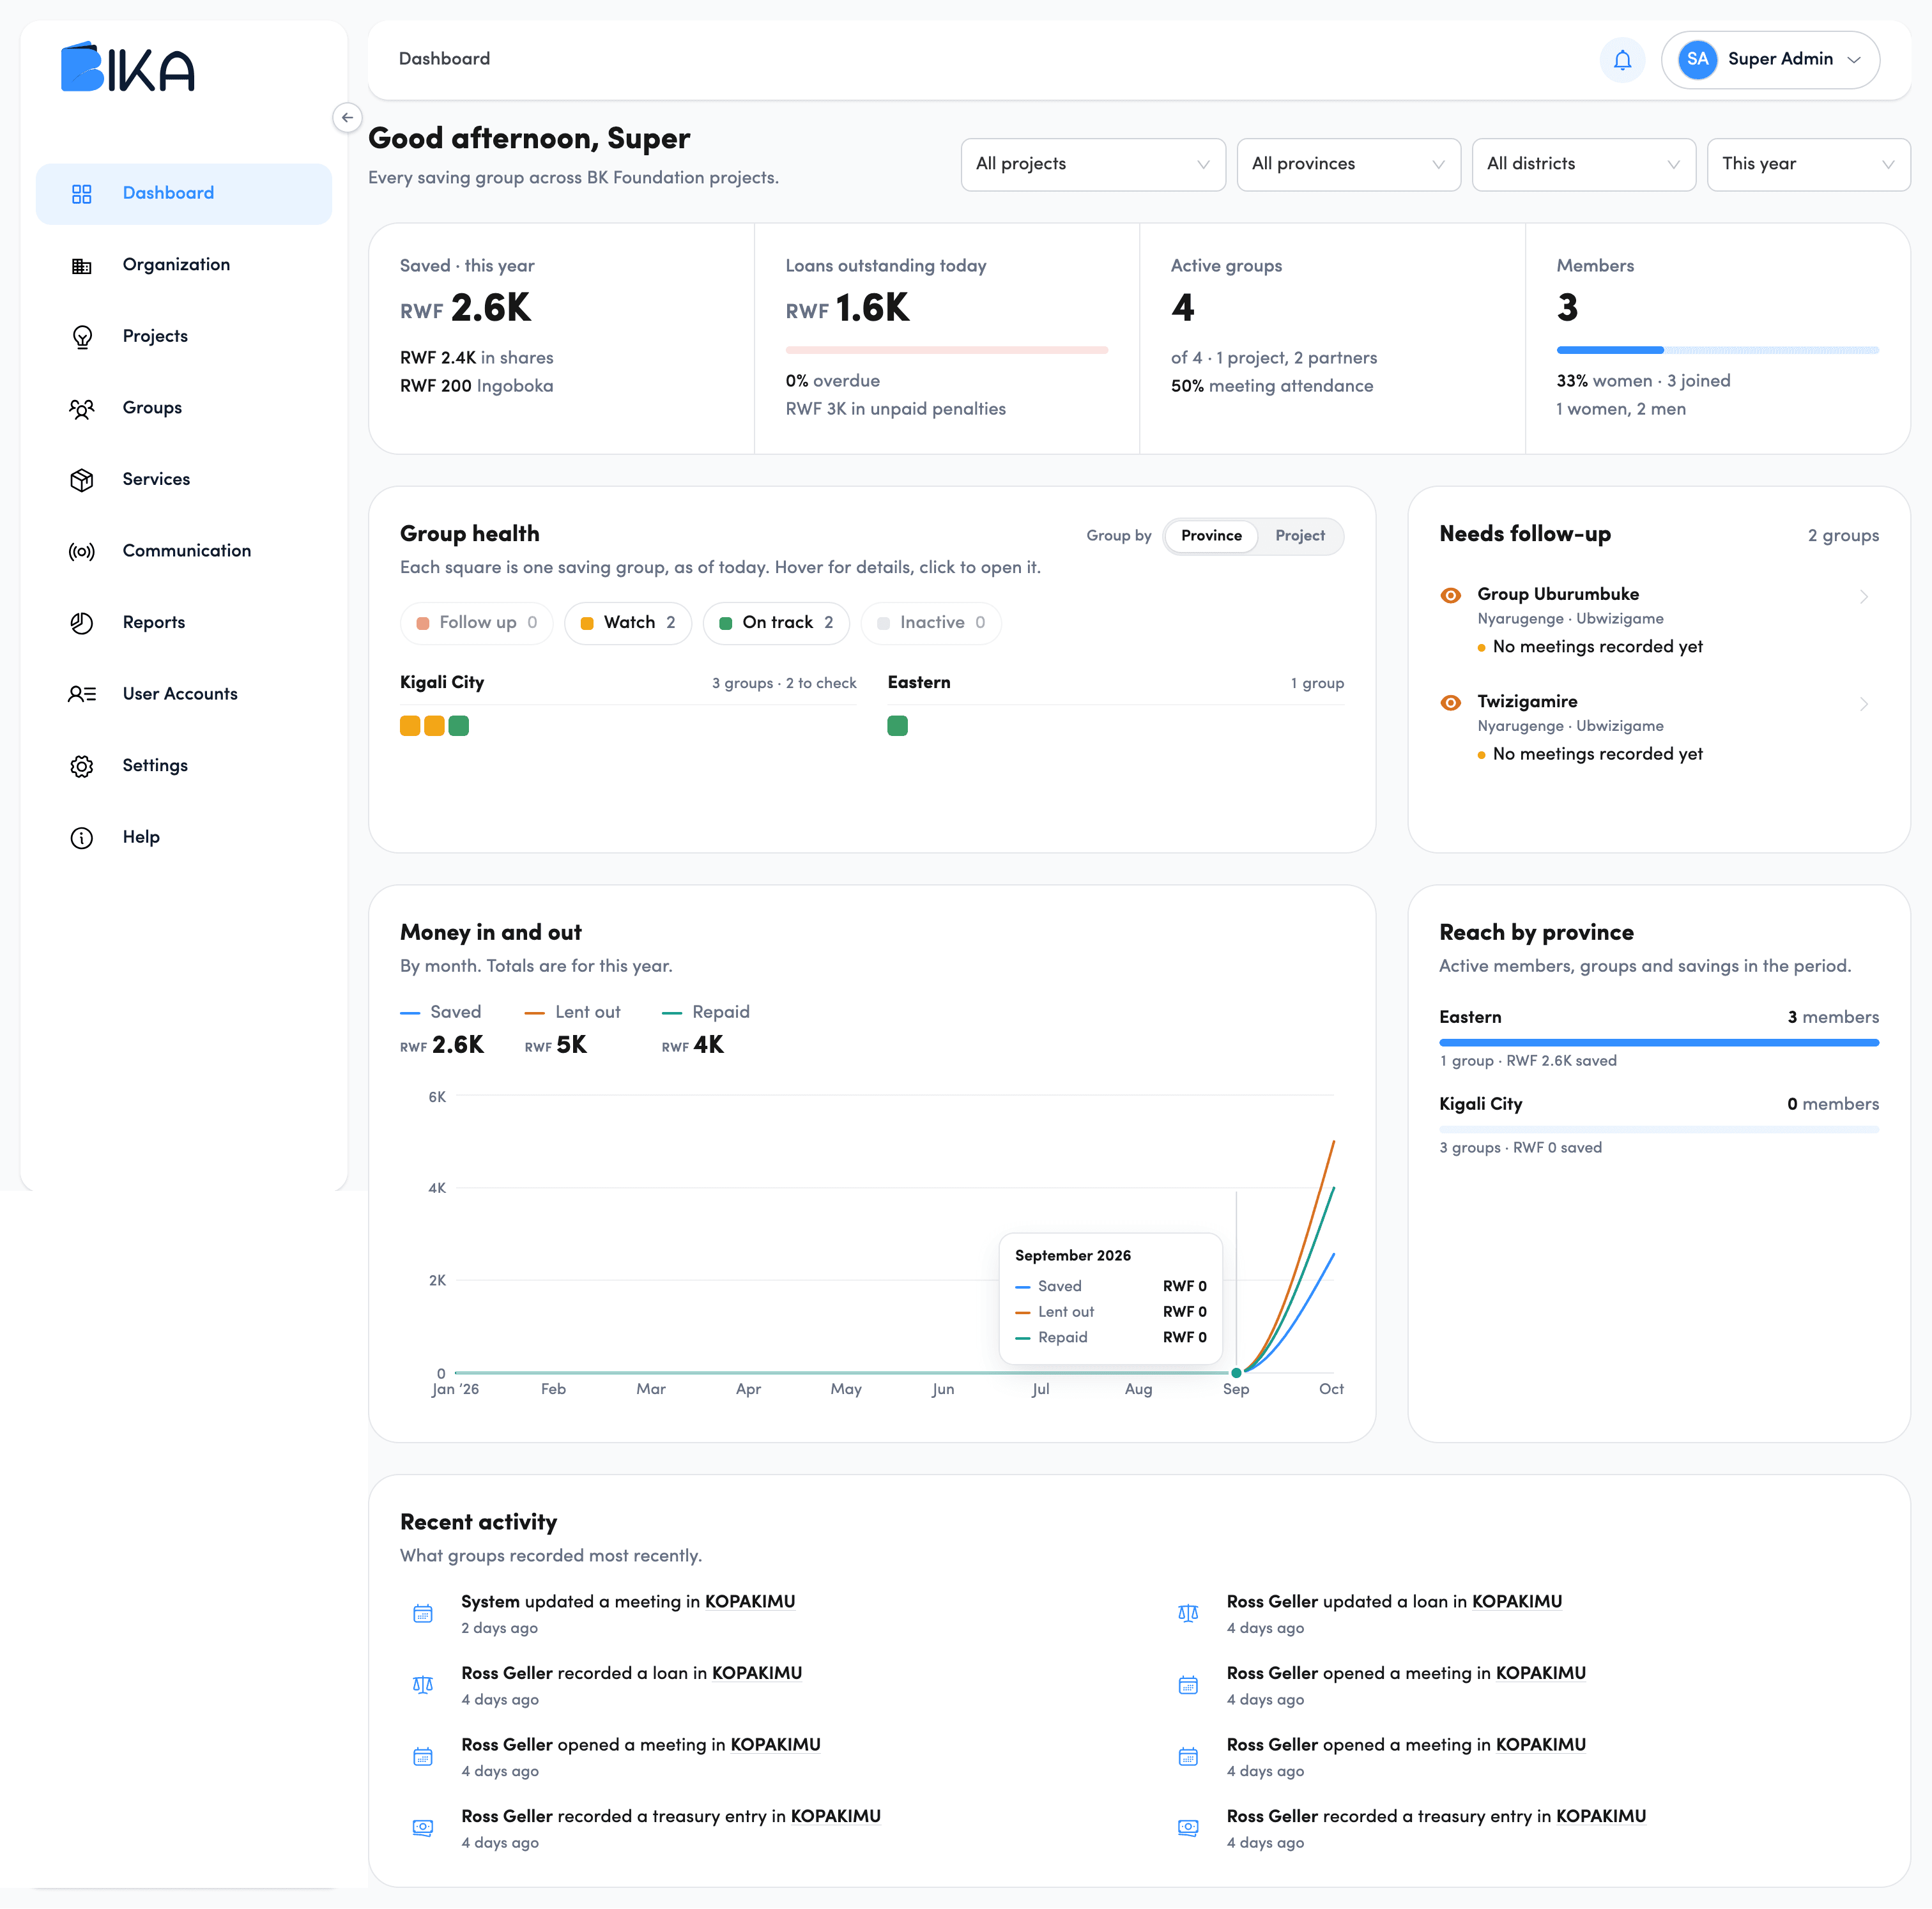
Task: Toggle the Inactive filter chip
Action: point(931,623)
